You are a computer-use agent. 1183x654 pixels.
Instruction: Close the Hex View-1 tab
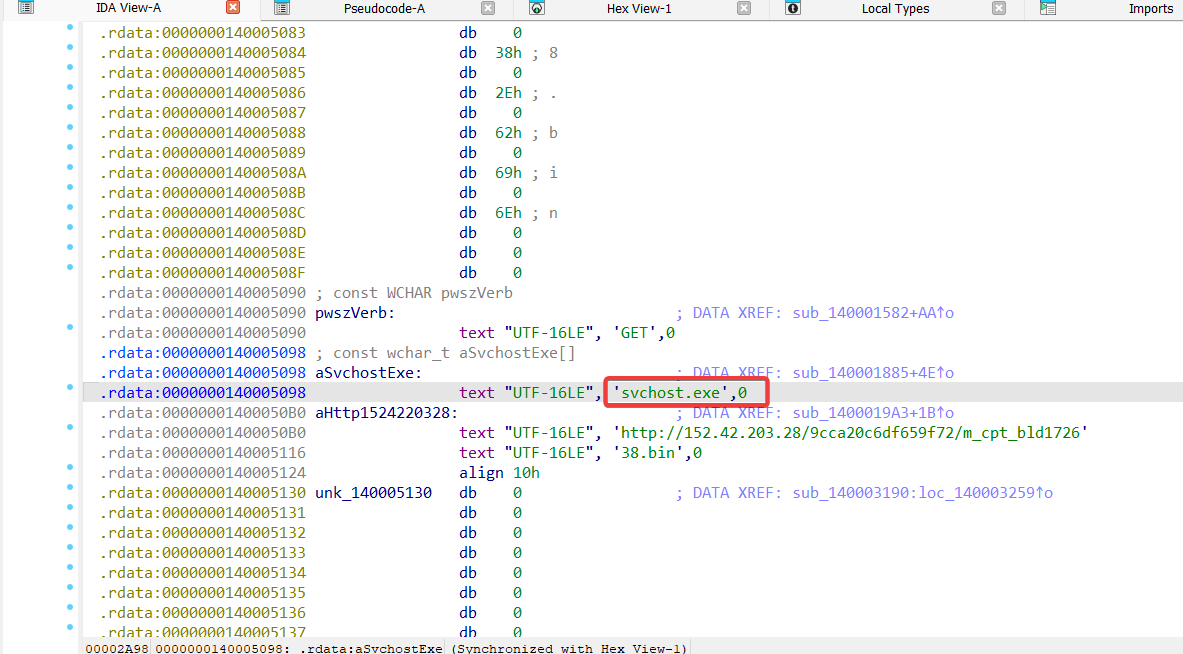point(744,8)
